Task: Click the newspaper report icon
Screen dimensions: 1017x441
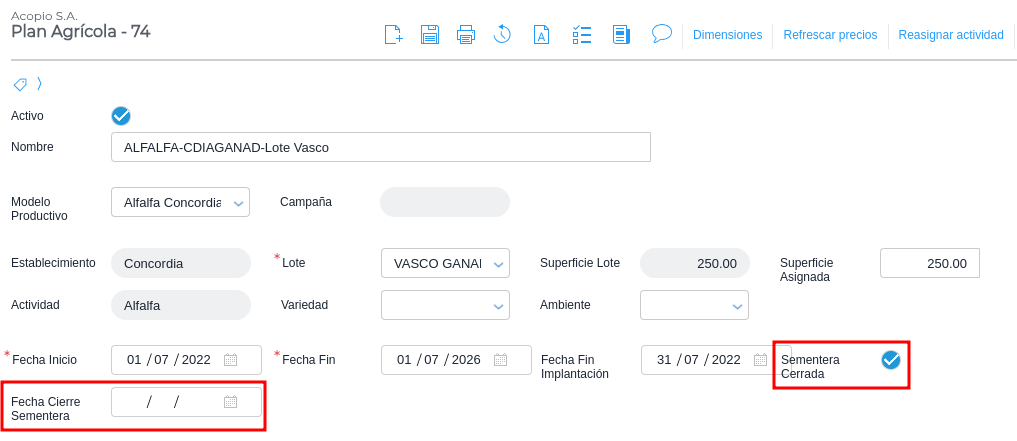Action: pos(621,35)
